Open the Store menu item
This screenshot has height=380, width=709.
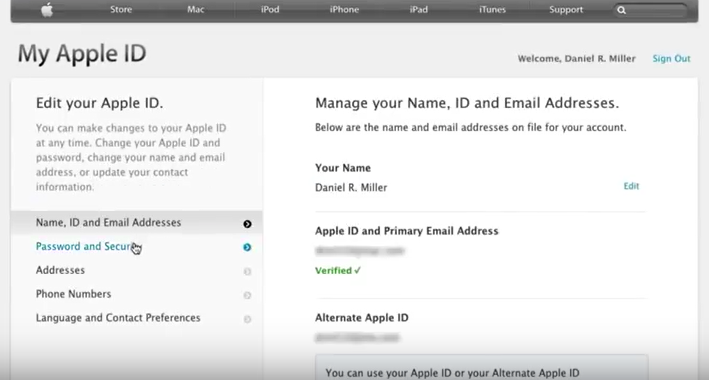pos(121,10)
